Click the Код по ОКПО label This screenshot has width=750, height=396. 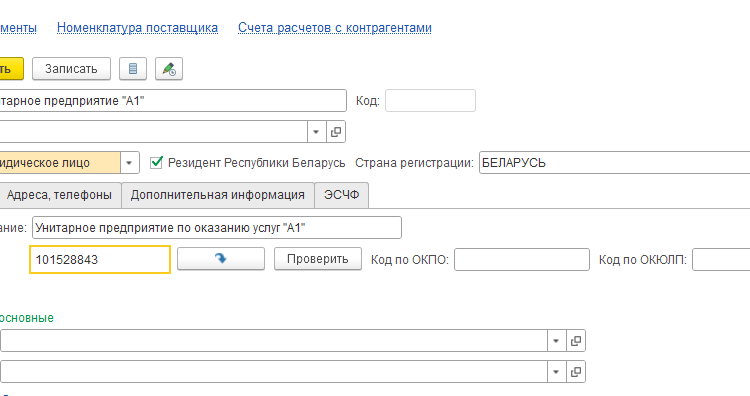pos(410,260)
